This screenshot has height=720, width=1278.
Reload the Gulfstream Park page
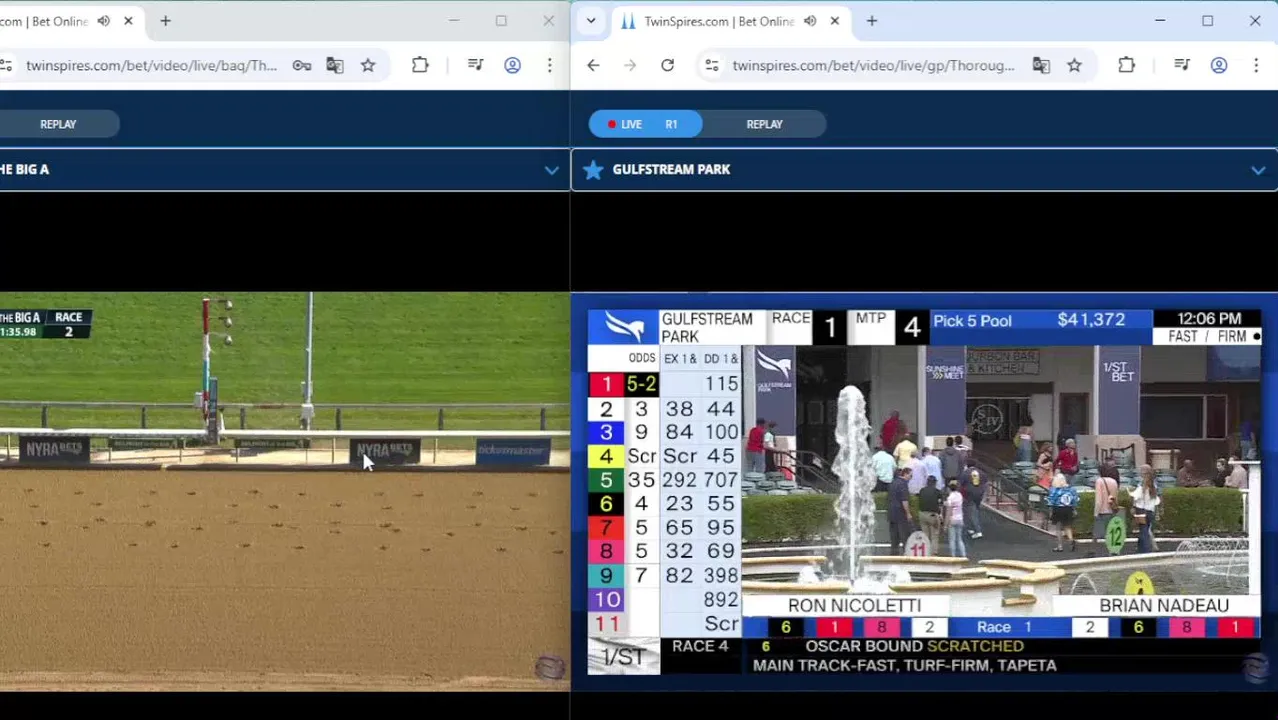pos(667,66)
